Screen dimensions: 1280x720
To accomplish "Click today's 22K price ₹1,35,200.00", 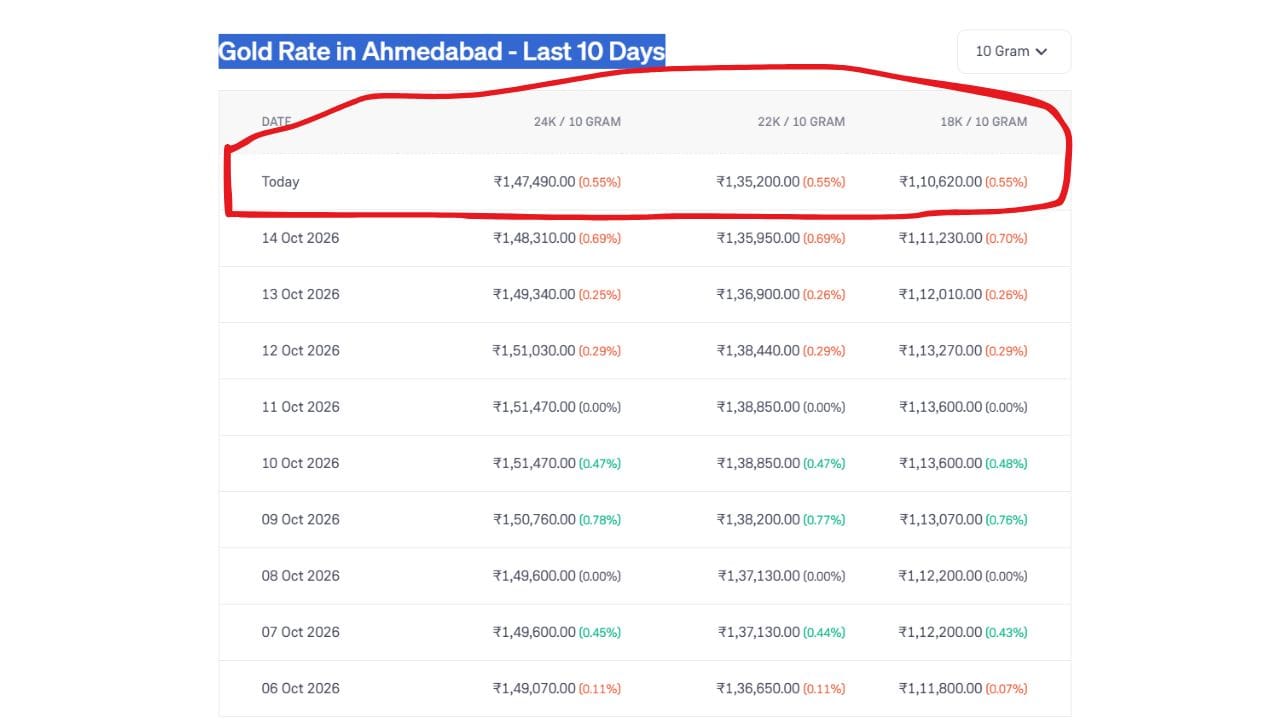I will 758,182.
